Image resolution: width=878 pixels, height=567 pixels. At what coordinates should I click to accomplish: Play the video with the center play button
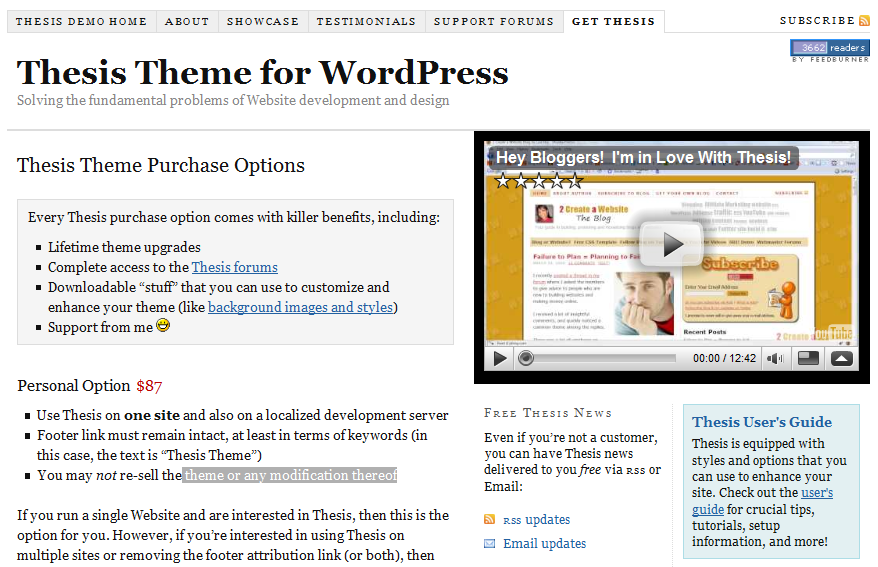pyautogui.click(x=671, y=245)
